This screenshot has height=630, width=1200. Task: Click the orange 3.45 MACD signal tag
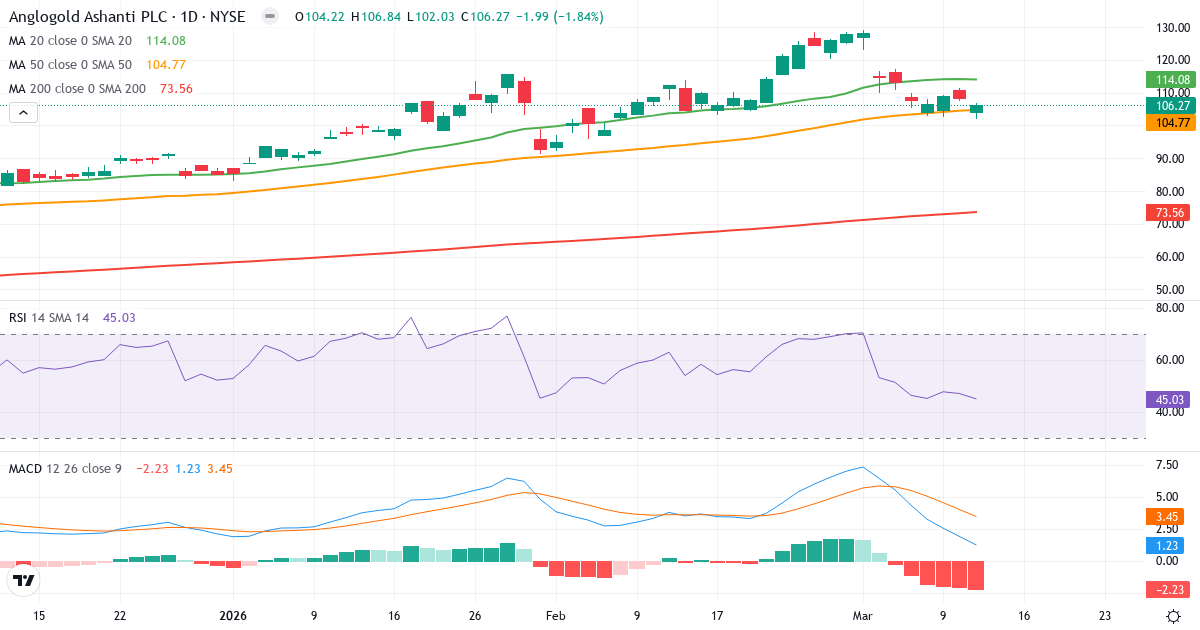pos(1168,515)
